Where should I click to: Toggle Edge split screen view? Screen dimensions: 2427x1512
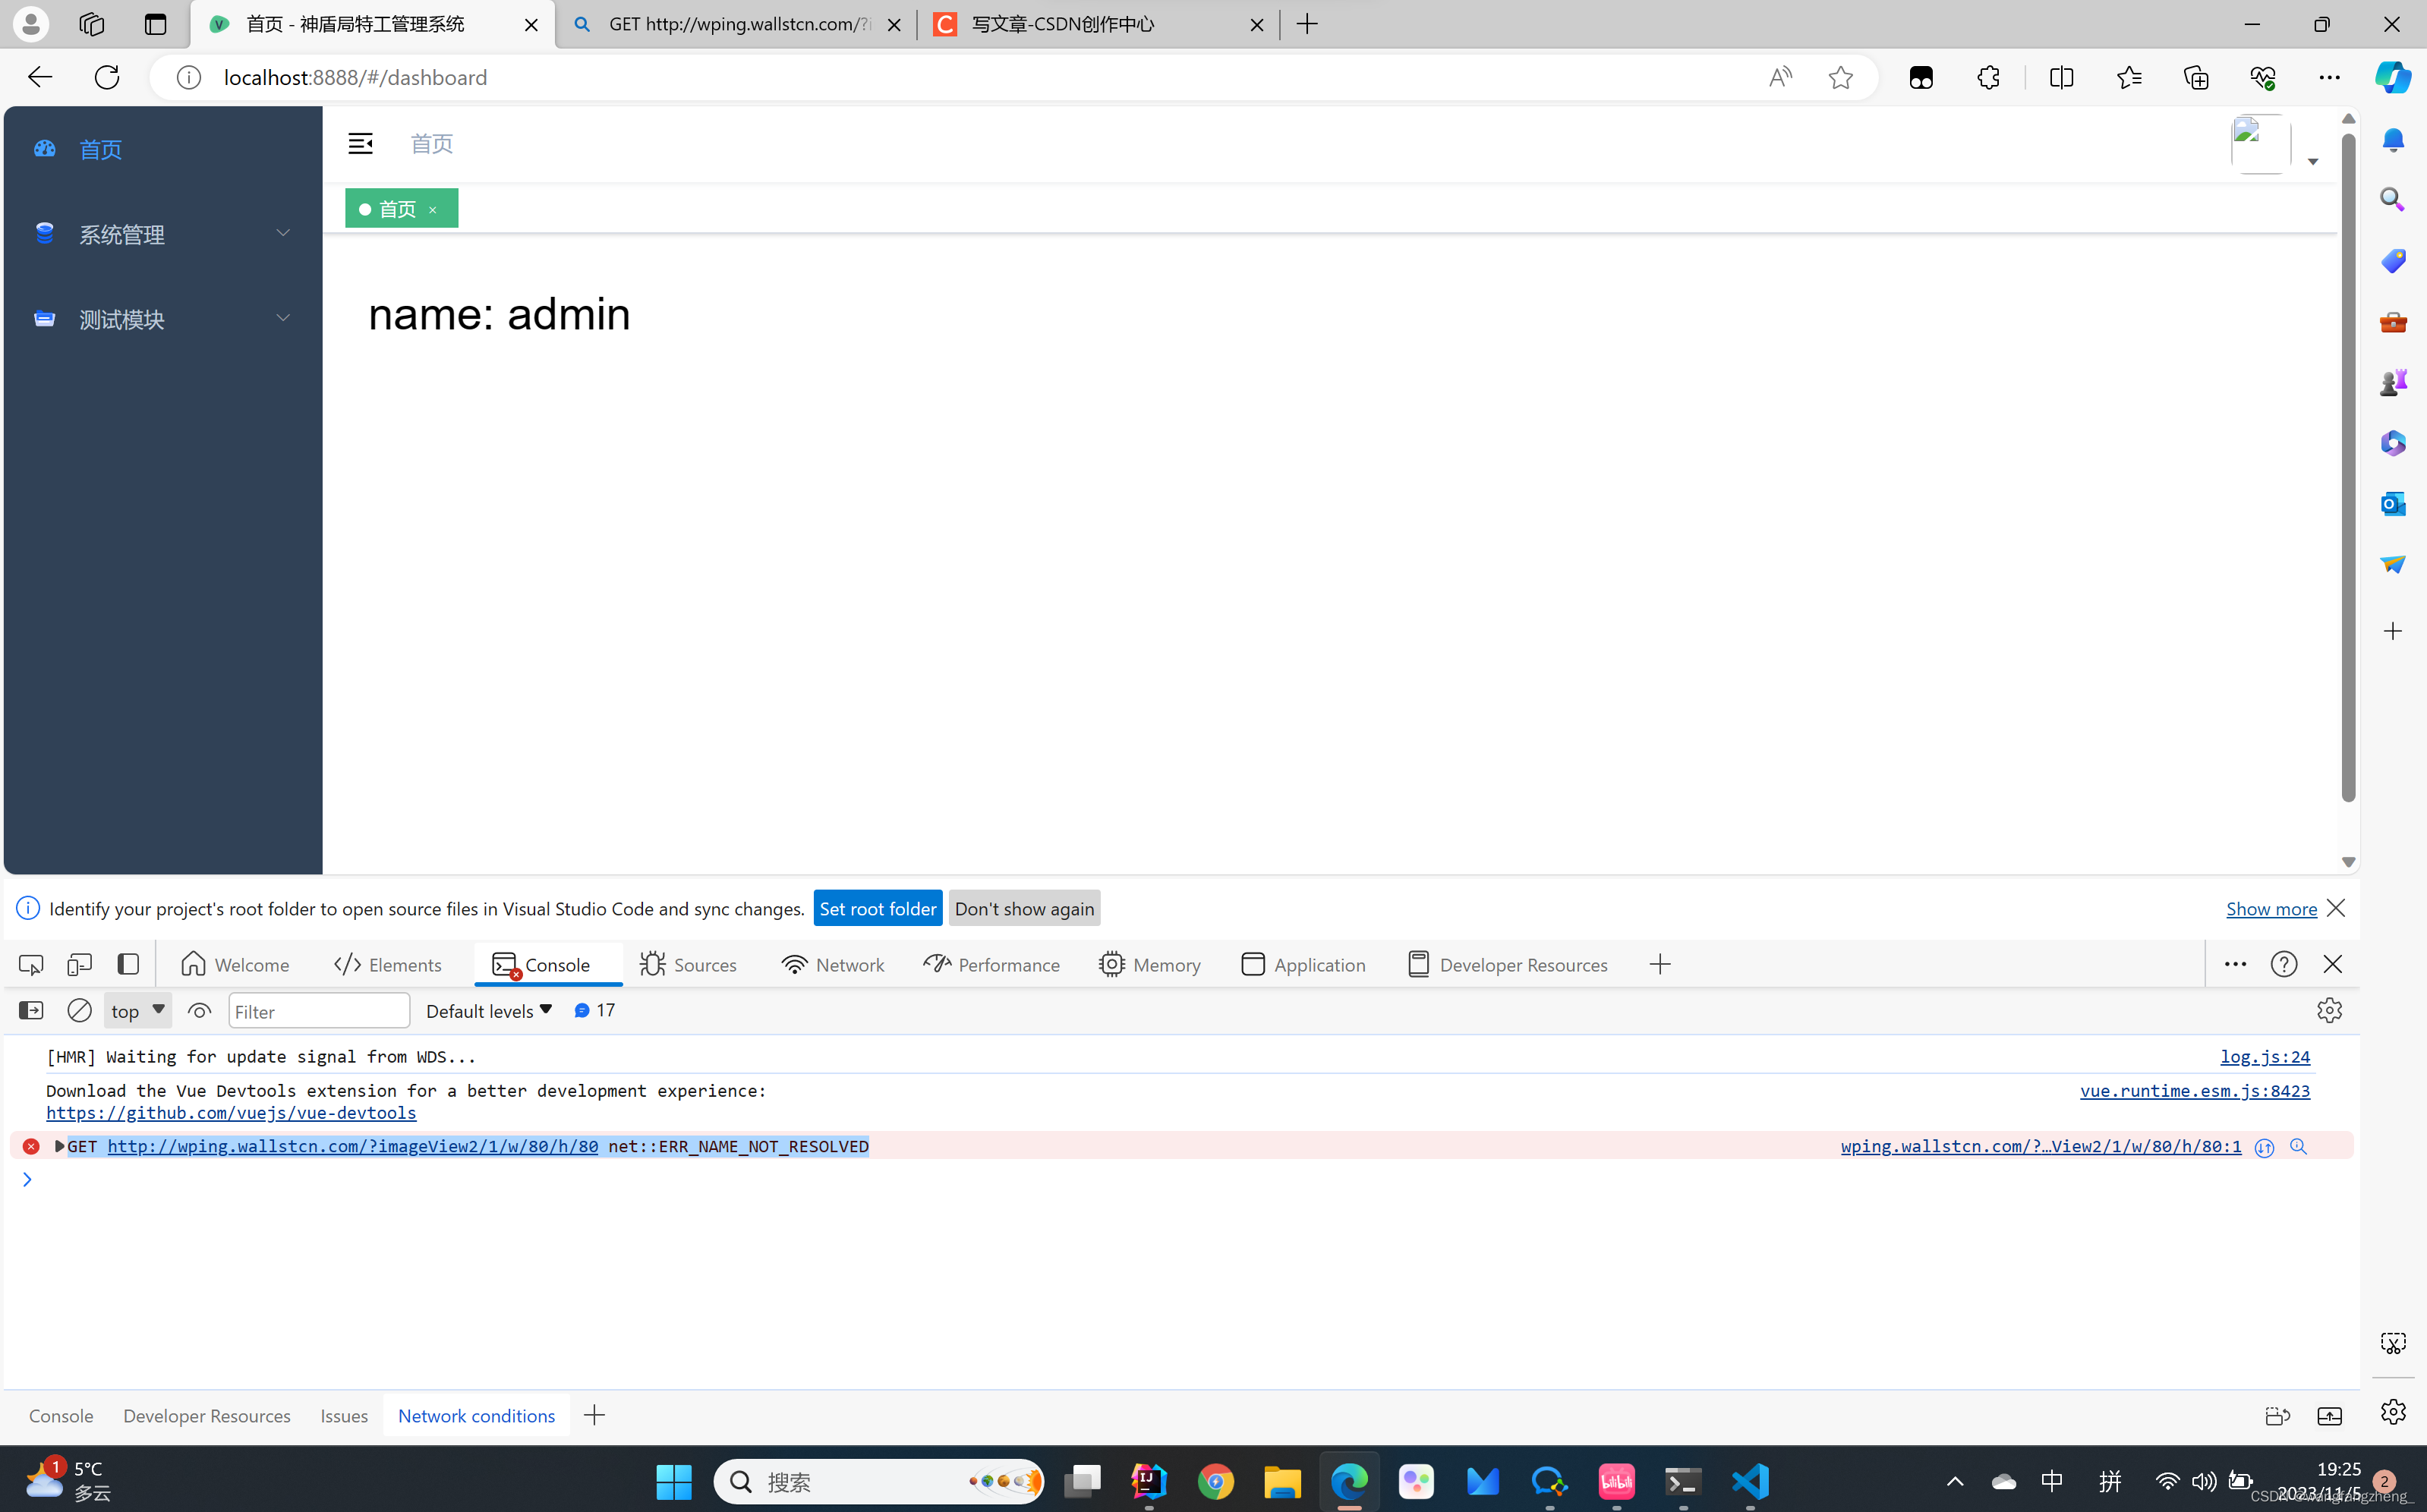click(x=2061, y=77)
